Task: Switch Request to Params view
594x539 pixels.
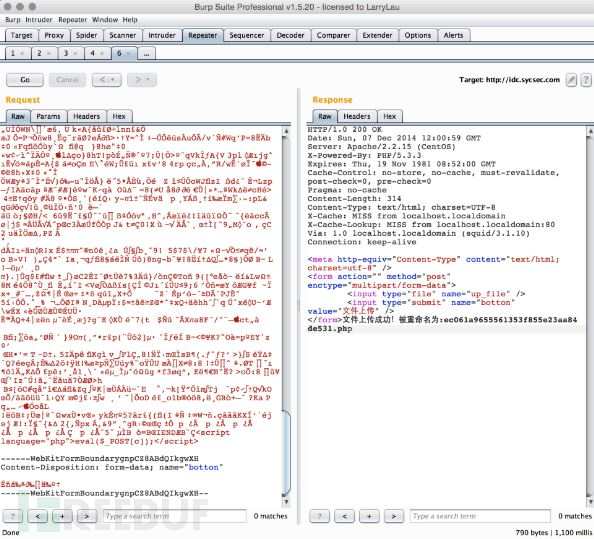Action: point(48,116)
